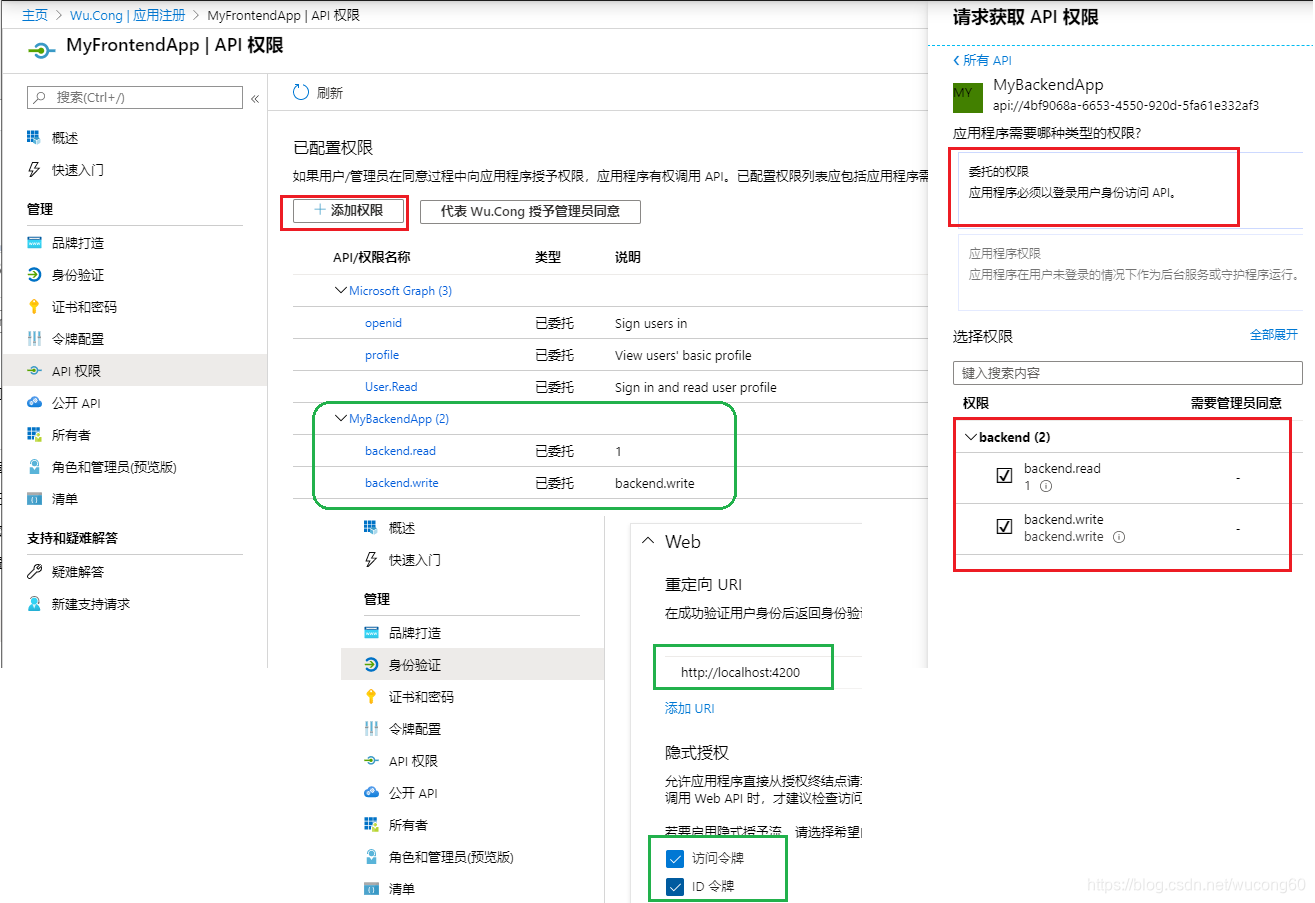Select the 应用程序权限 permission type card
Viewport: 1315px width, 903px height.
pyautogui.click(x=1130, y=273)
